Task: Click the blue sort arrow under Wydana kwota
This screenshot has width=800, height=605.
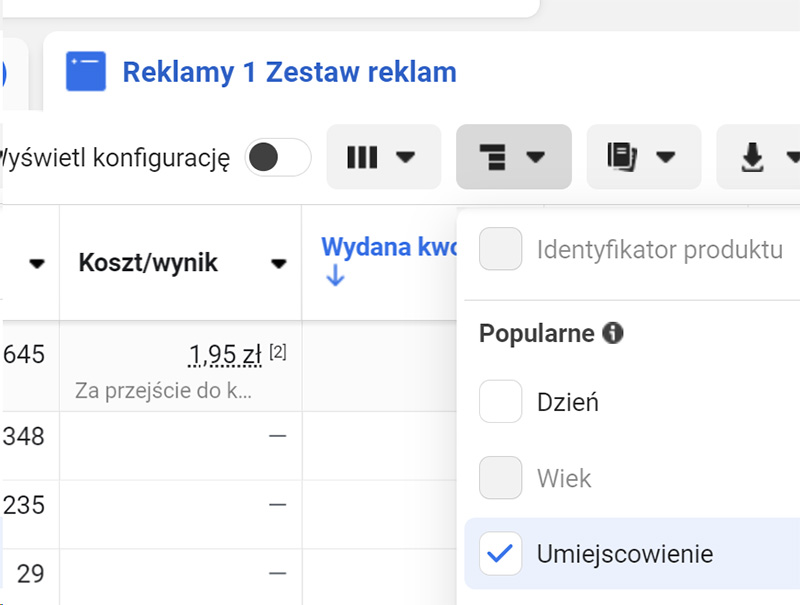Action: 335,277
